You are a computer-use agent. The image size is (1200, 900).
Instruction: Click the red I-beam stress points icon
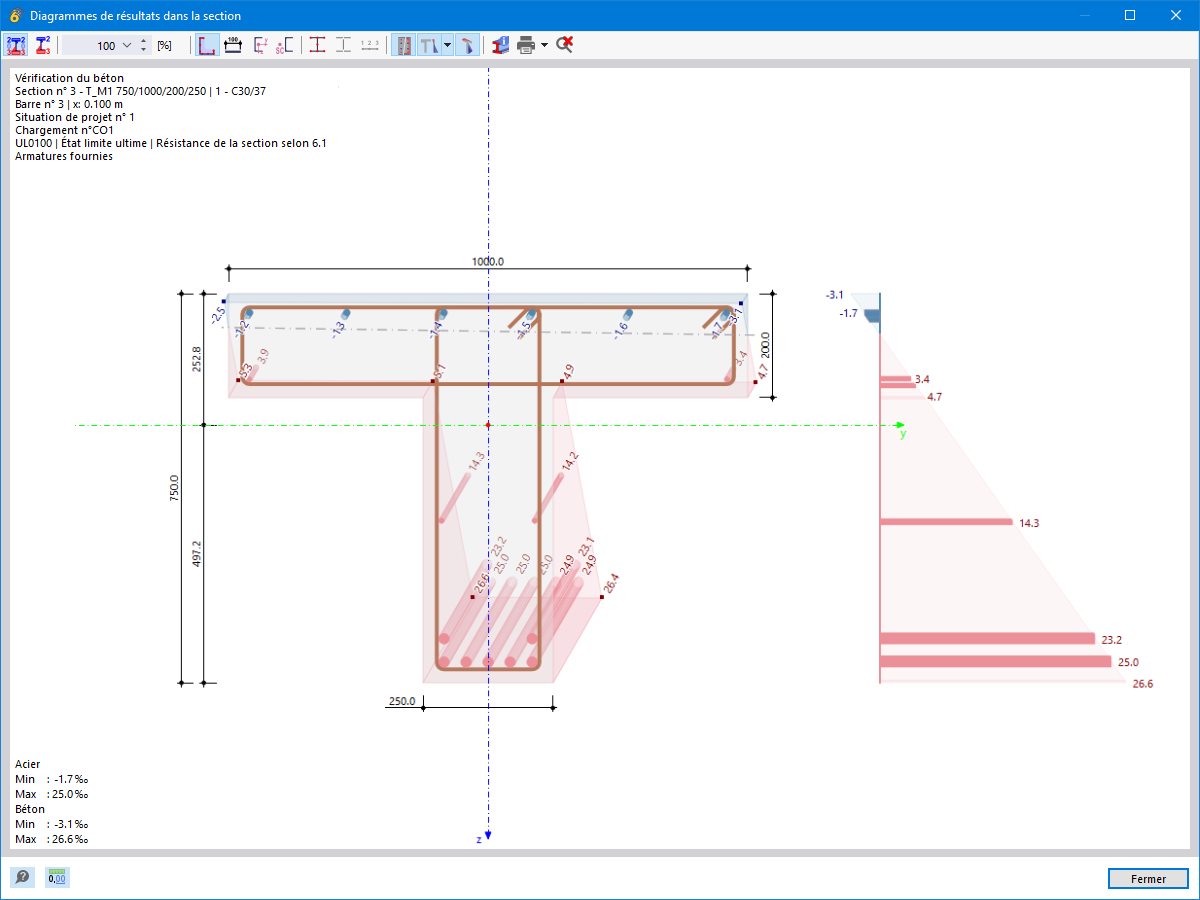click(x=317, y=45)
